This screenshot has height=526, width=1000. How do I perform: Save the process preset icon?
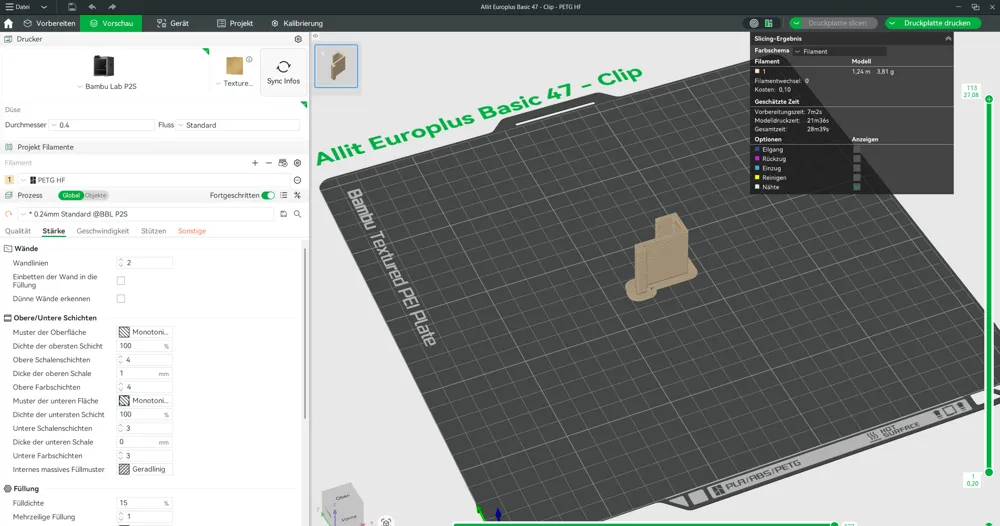click(284, 214)
